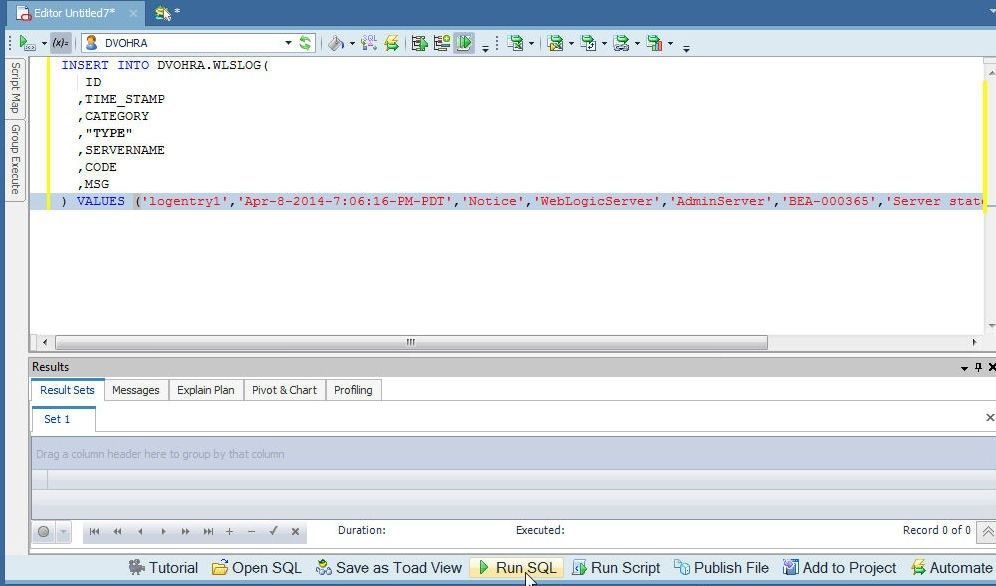996x586 pixels.
Task: Pin the Results panel
Action: (978, 367)
